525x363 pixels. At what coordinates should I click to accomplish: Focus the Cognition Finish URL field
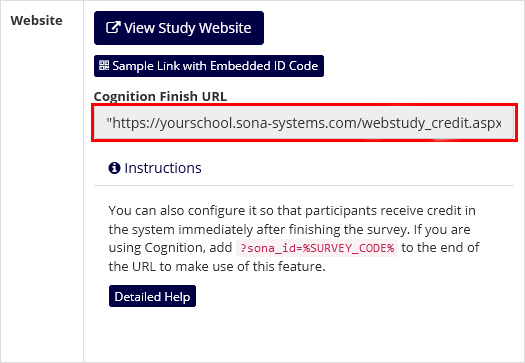coord(304,123)
